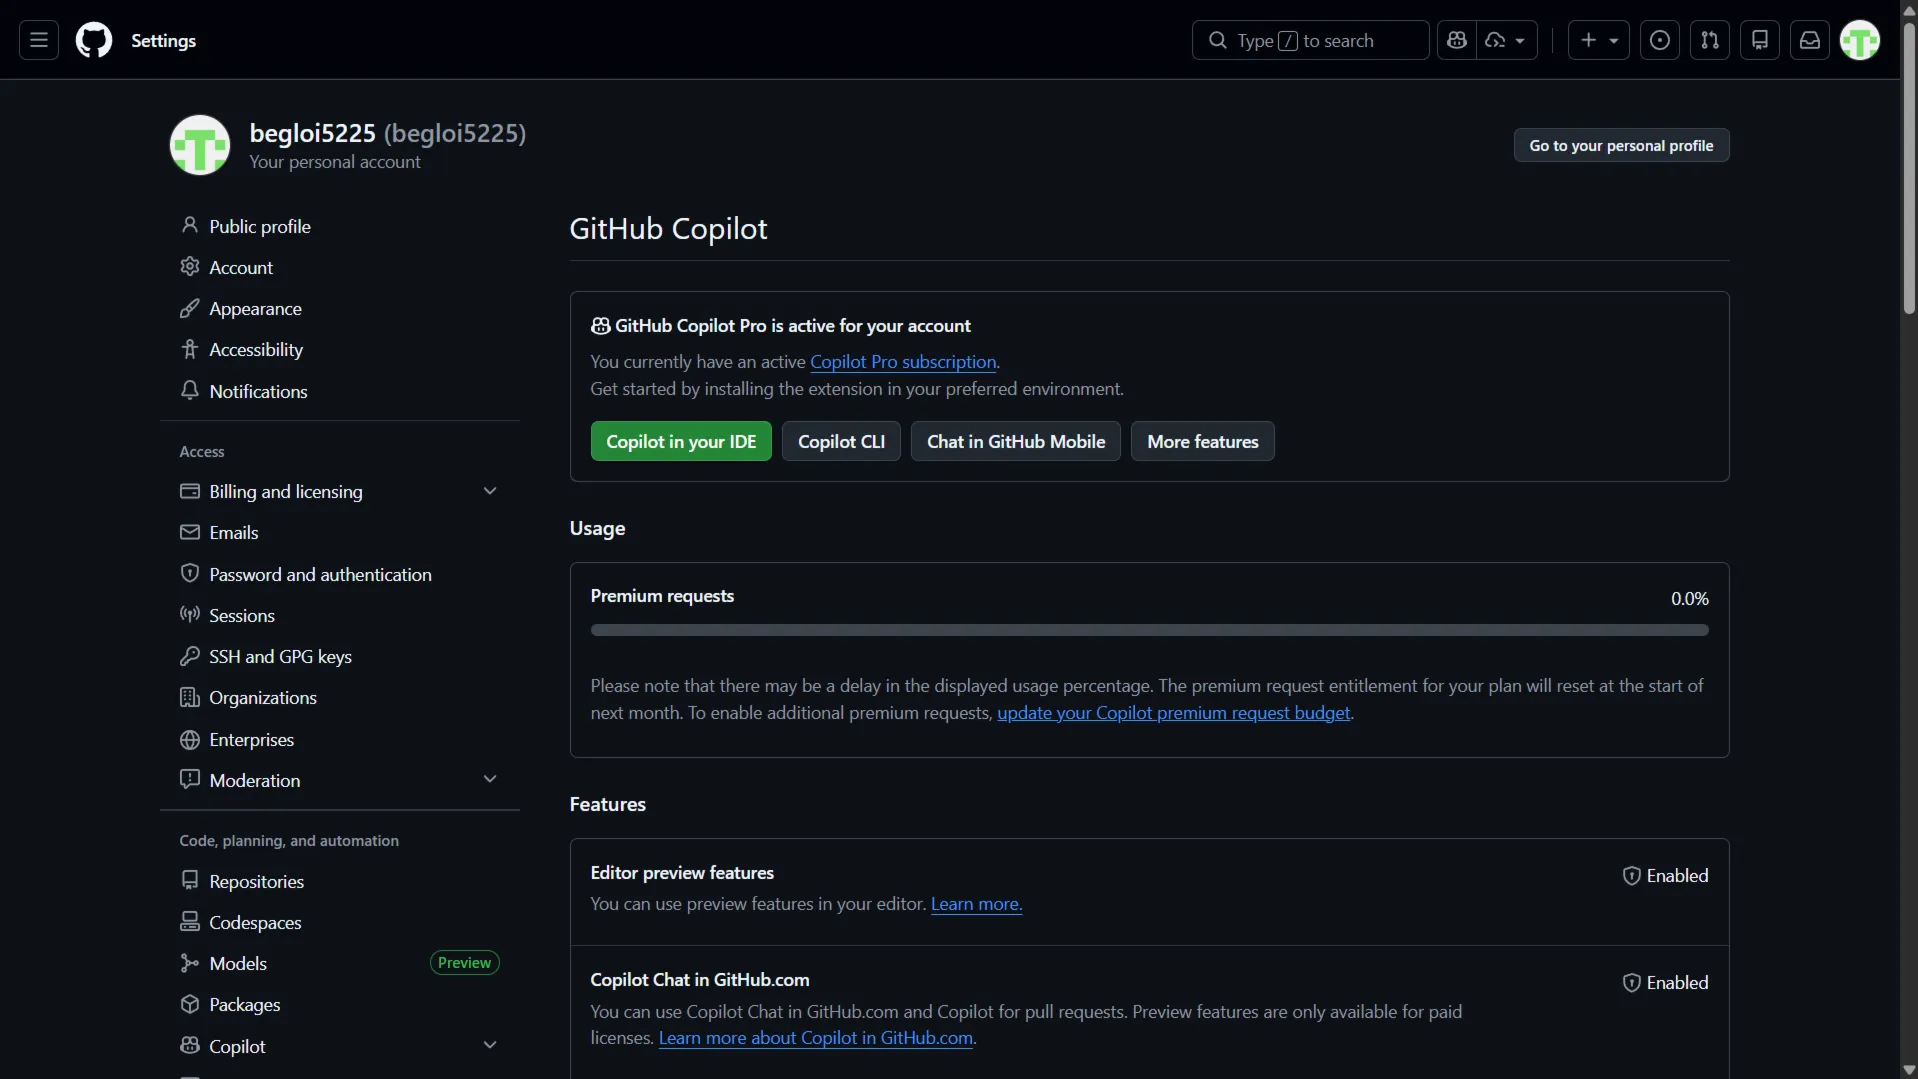
Task: Open the agents dropdown beside Copilot icon
Action: 1506,40
